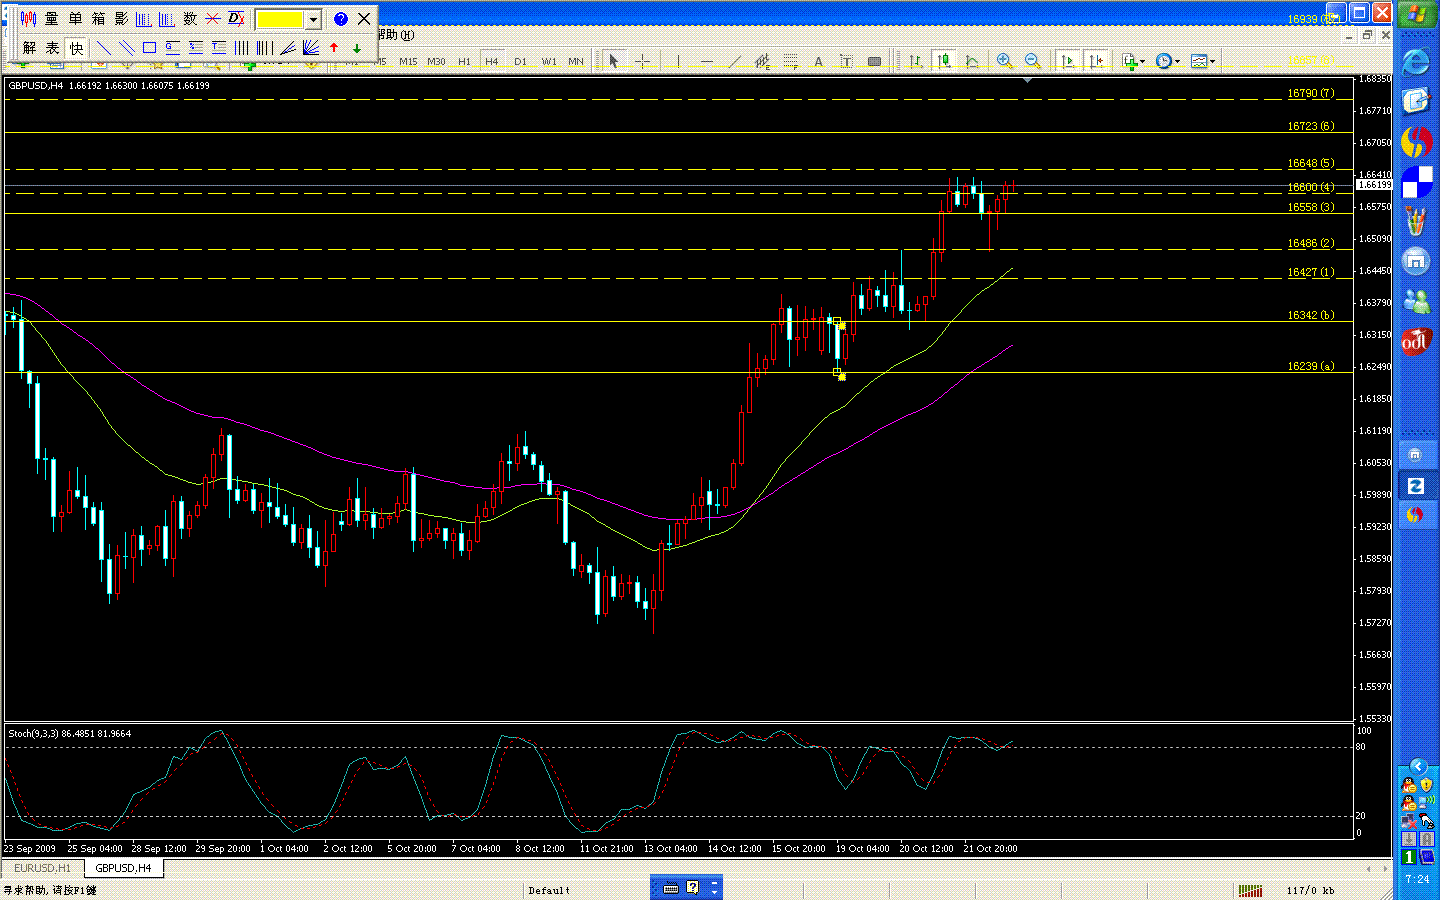Click the 箱 button in the floating toolbar
1440x900 pixels.
pyautogui.click(x=98, y=19)
